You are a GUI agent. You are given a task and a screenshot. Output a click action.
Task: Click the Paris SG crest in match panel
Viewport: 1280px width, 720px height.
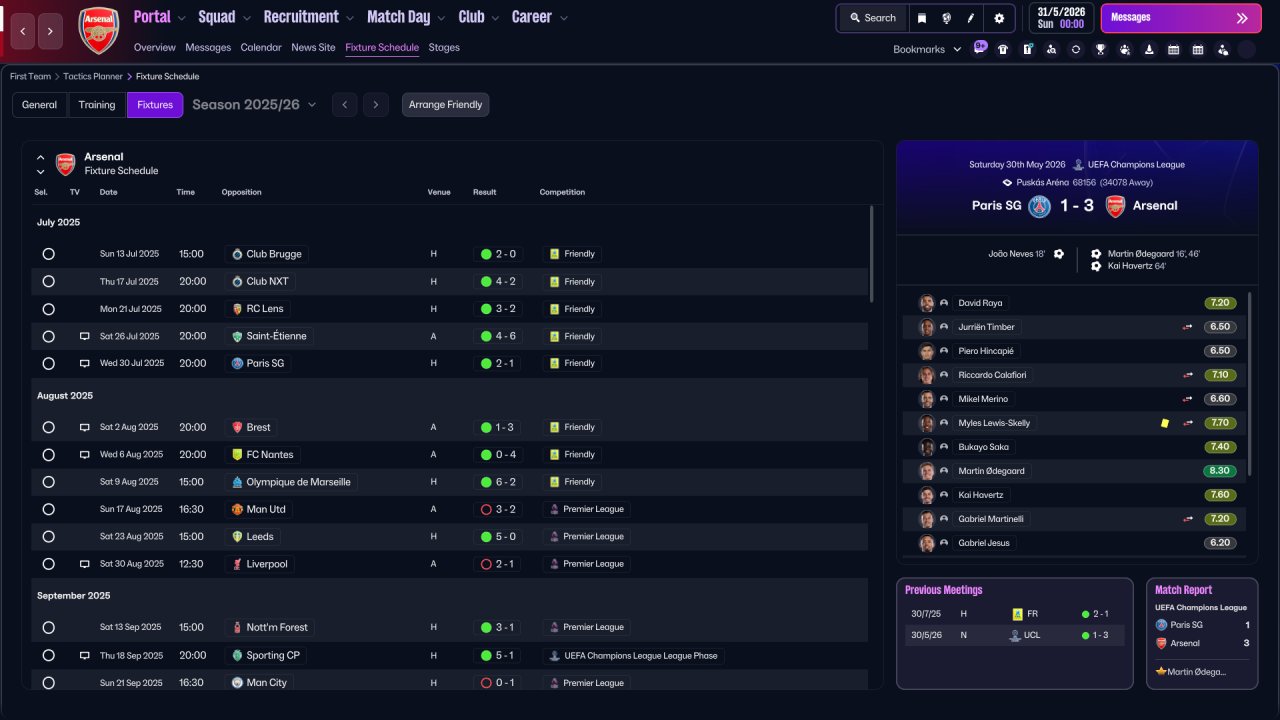[1041, 206]
